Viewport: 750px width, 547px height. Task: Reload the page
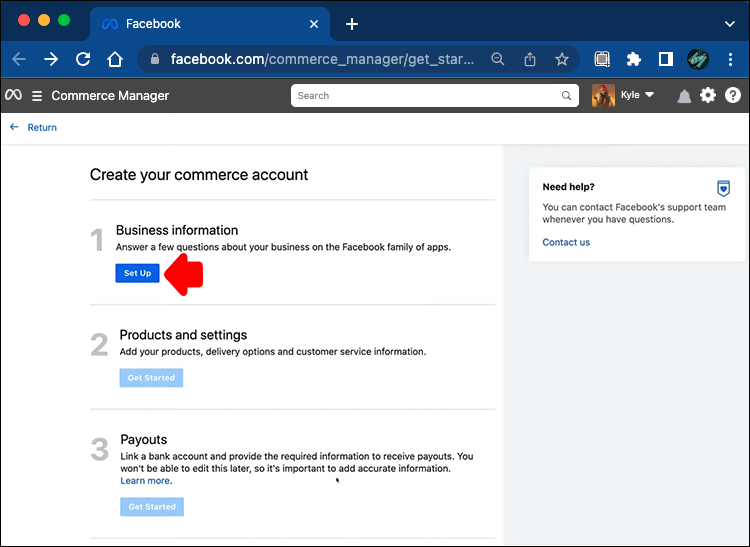tap(83, 59)
